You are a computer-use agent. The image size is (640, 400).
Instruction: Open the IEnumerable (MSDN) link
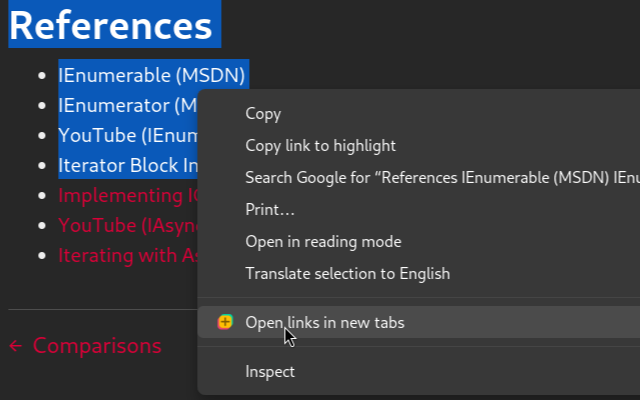(x=151, y=75)
